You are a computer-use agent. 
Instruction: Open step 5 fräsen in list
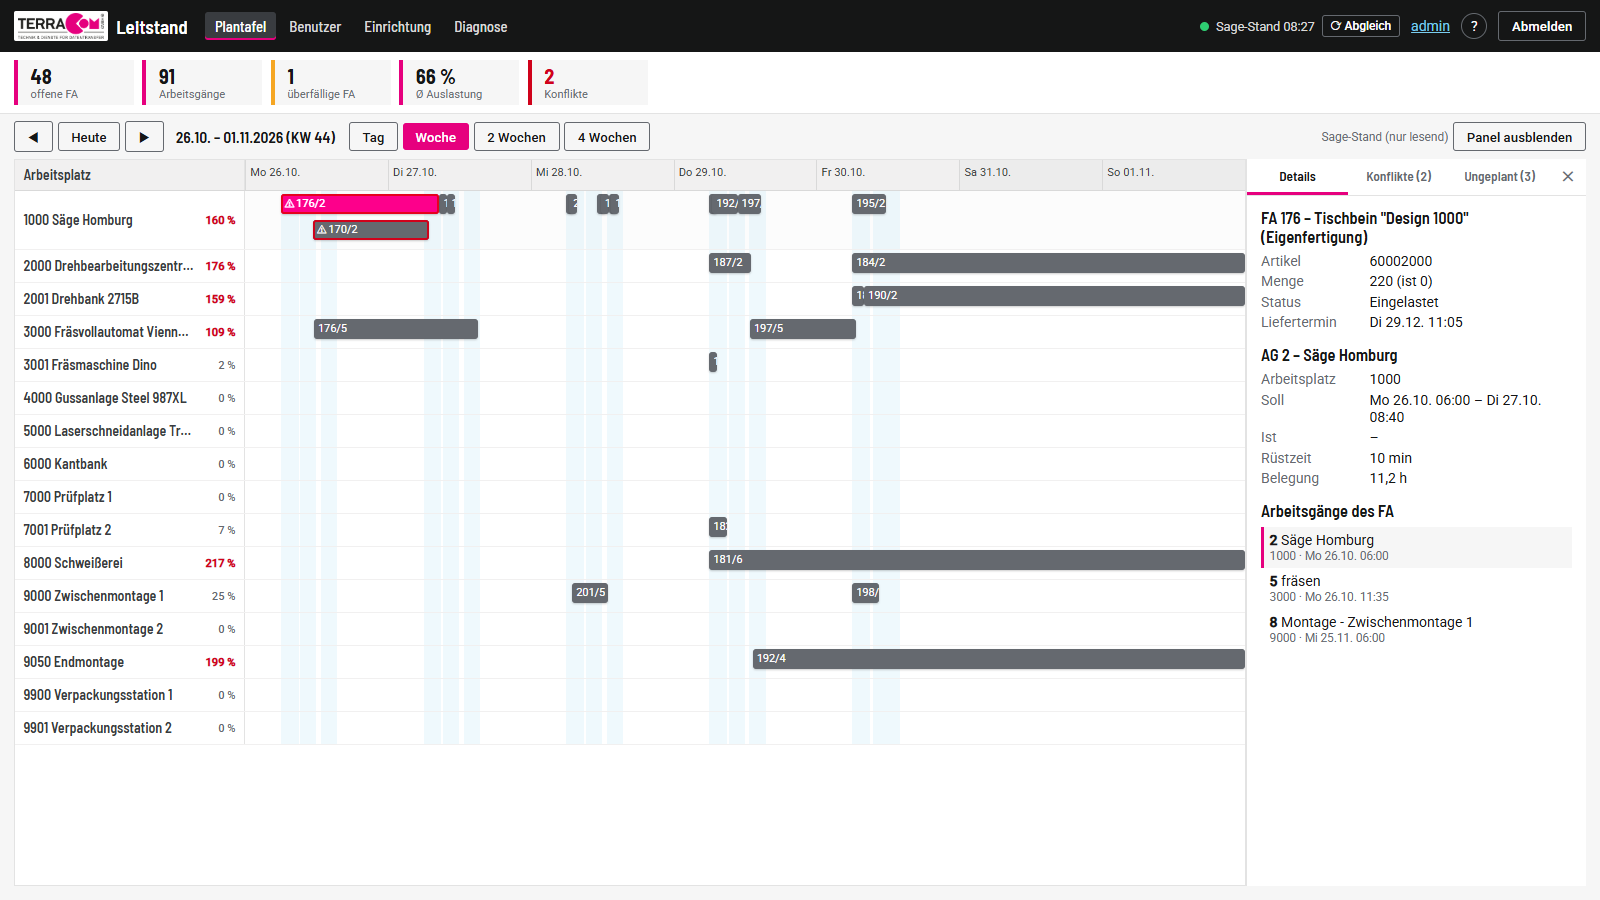(x=1416, y=588)
